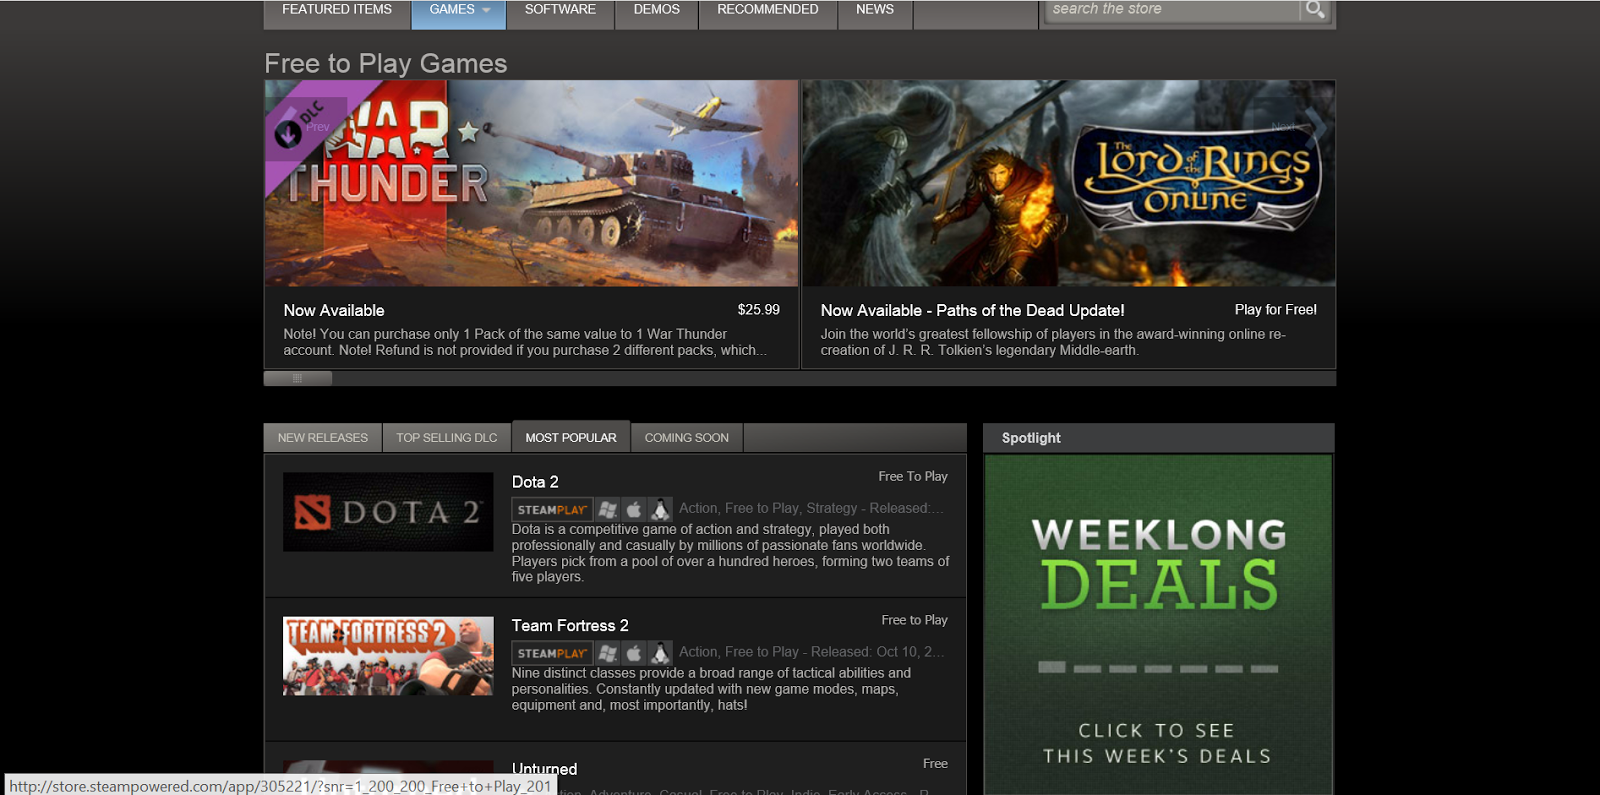Open the Weeklong Deals spotlight banner
Viewport: 1600px width, 795px height.
(1159, 625)
